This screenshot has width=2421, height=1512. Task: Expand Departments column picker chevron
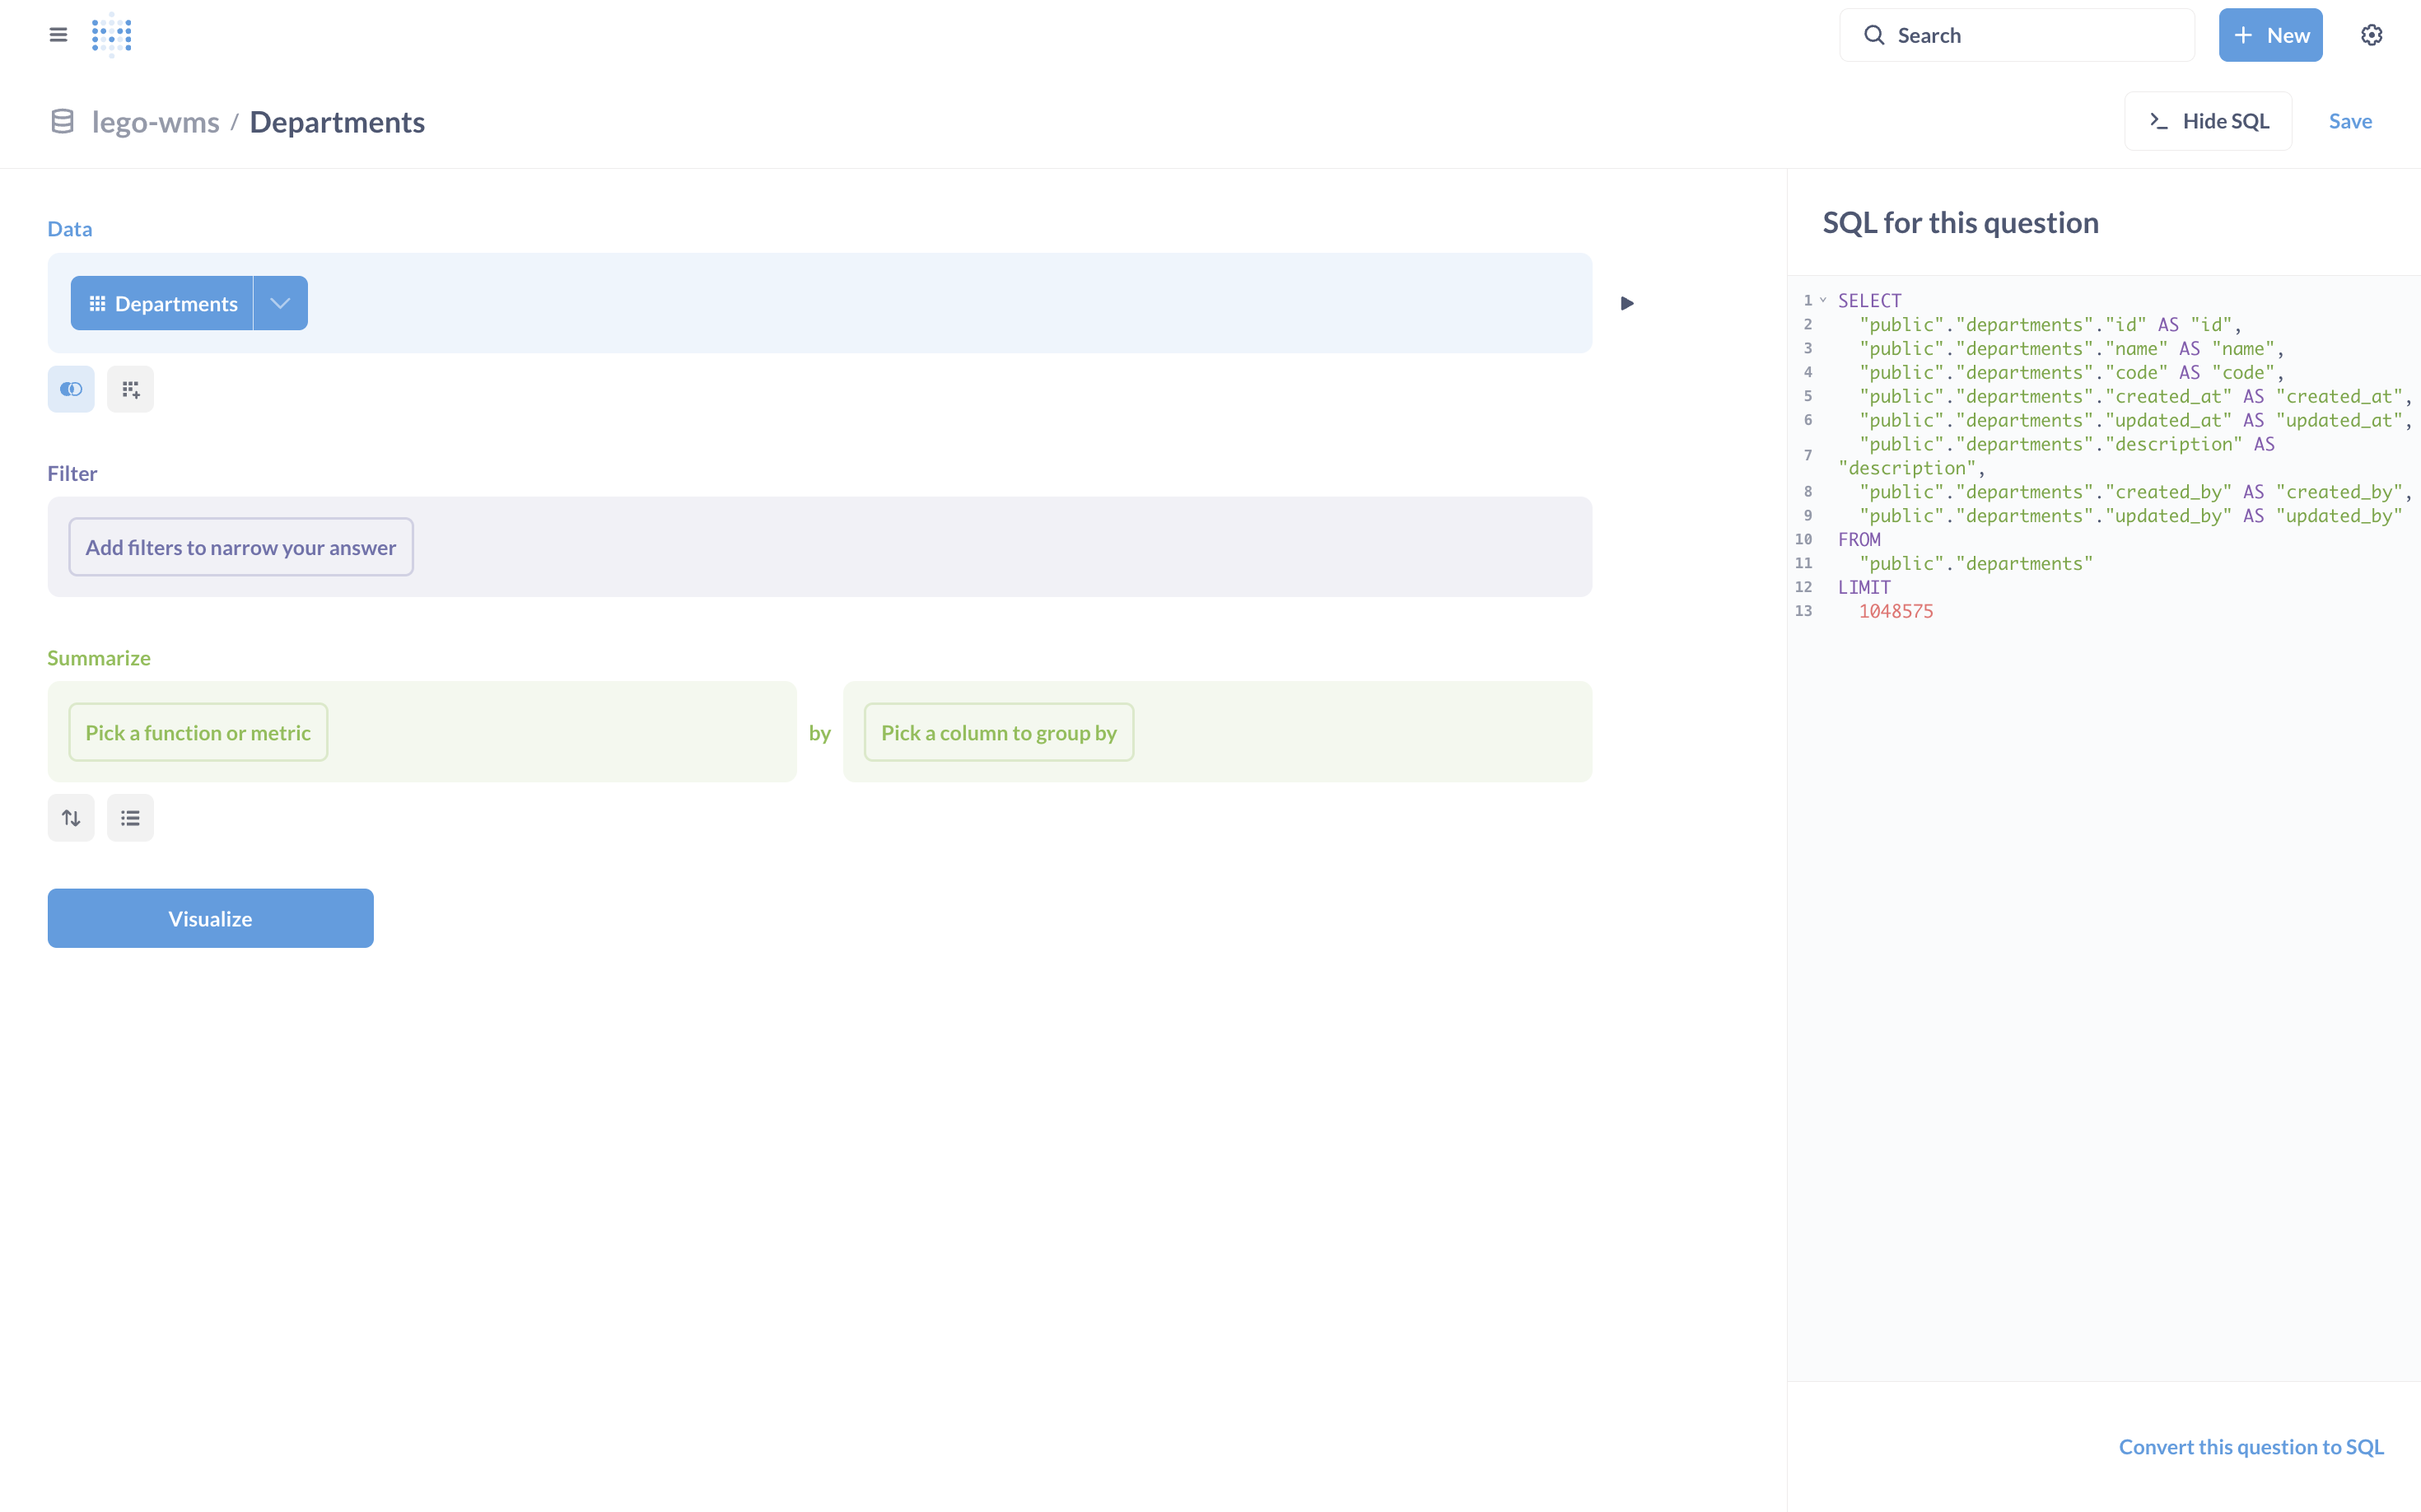(280, 303)
